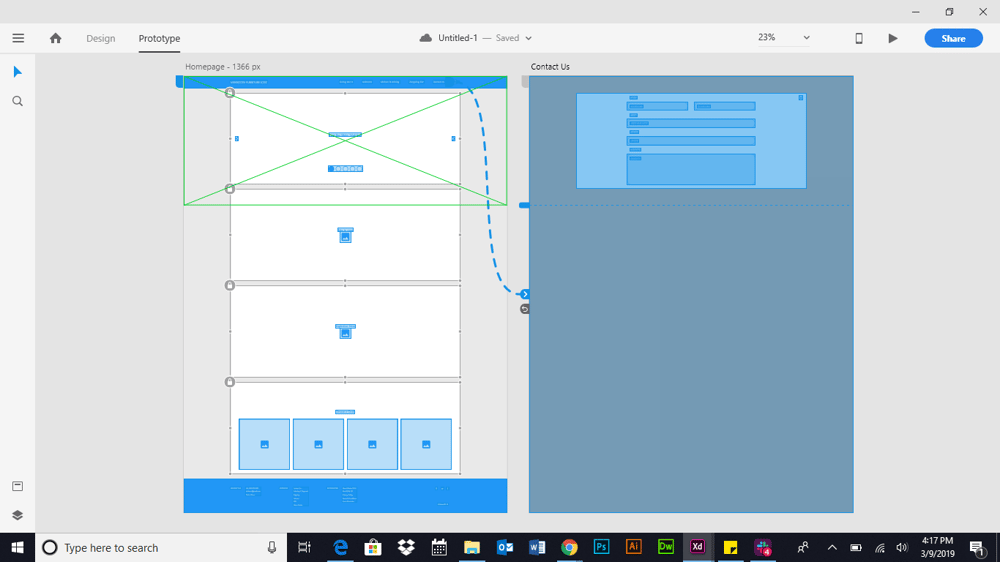Select the third image card in the Homepage bottom row

coord(372,444)
